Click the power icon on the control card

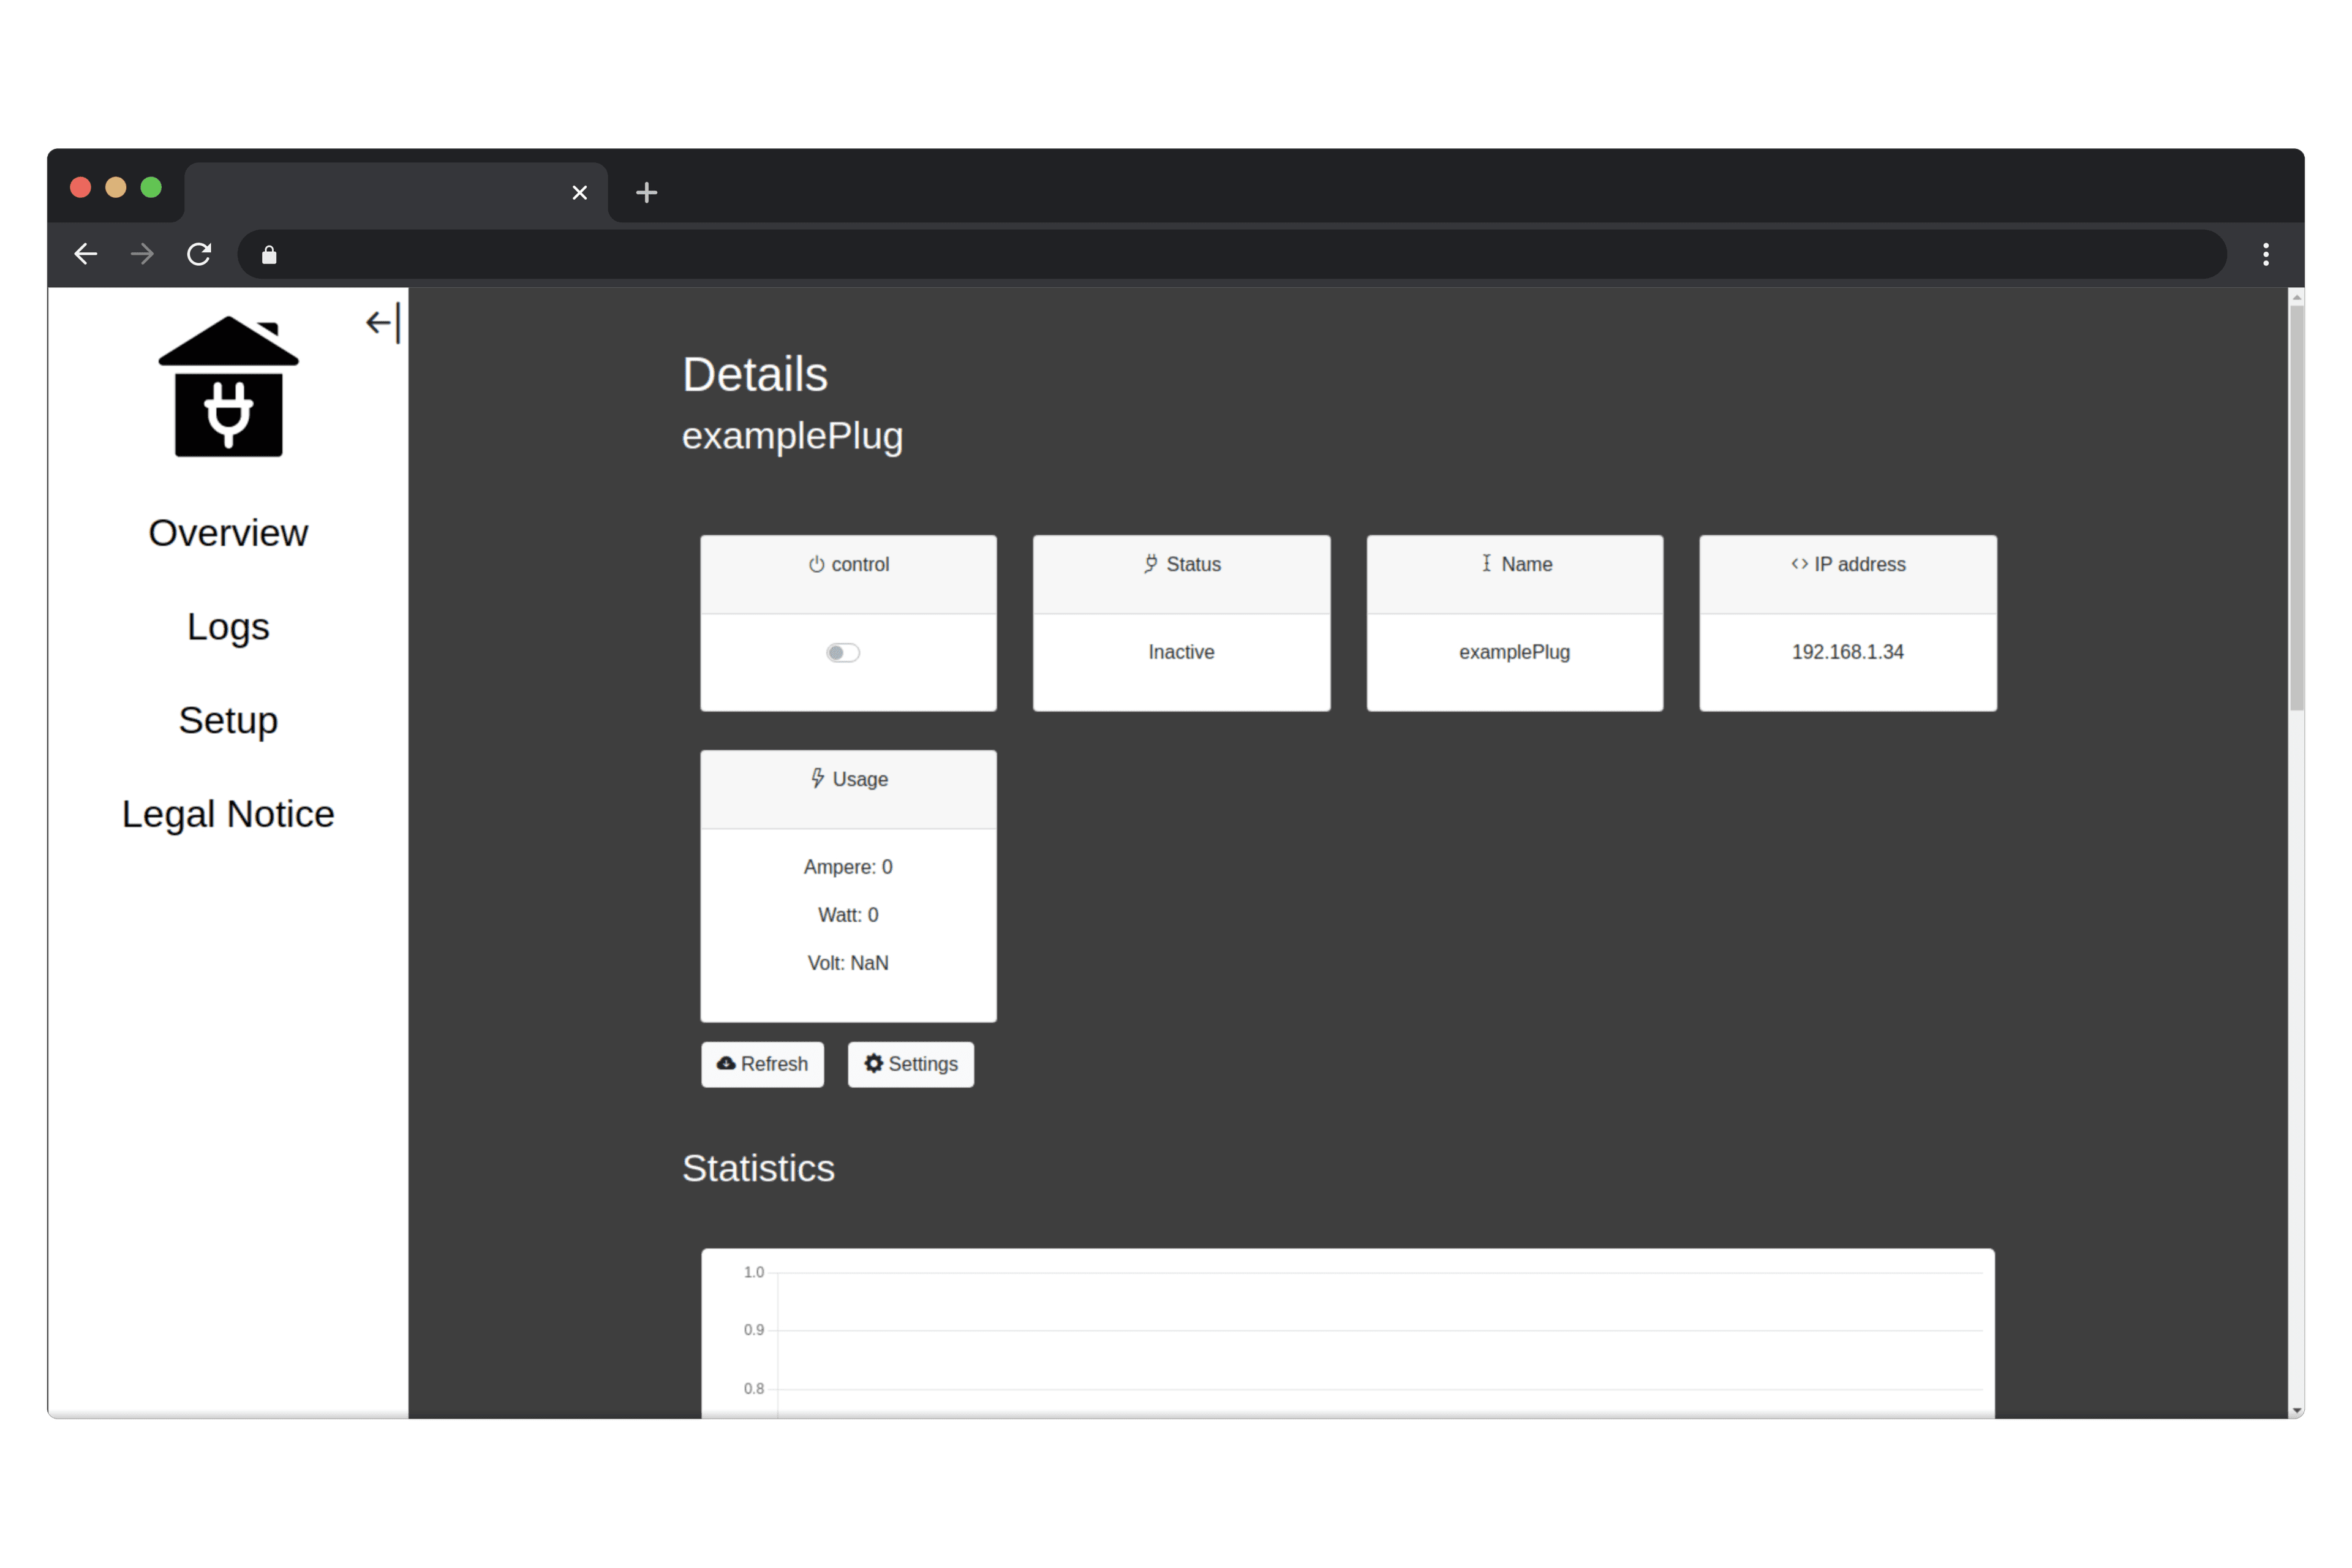pyautogui.click(x=816, y=564)
